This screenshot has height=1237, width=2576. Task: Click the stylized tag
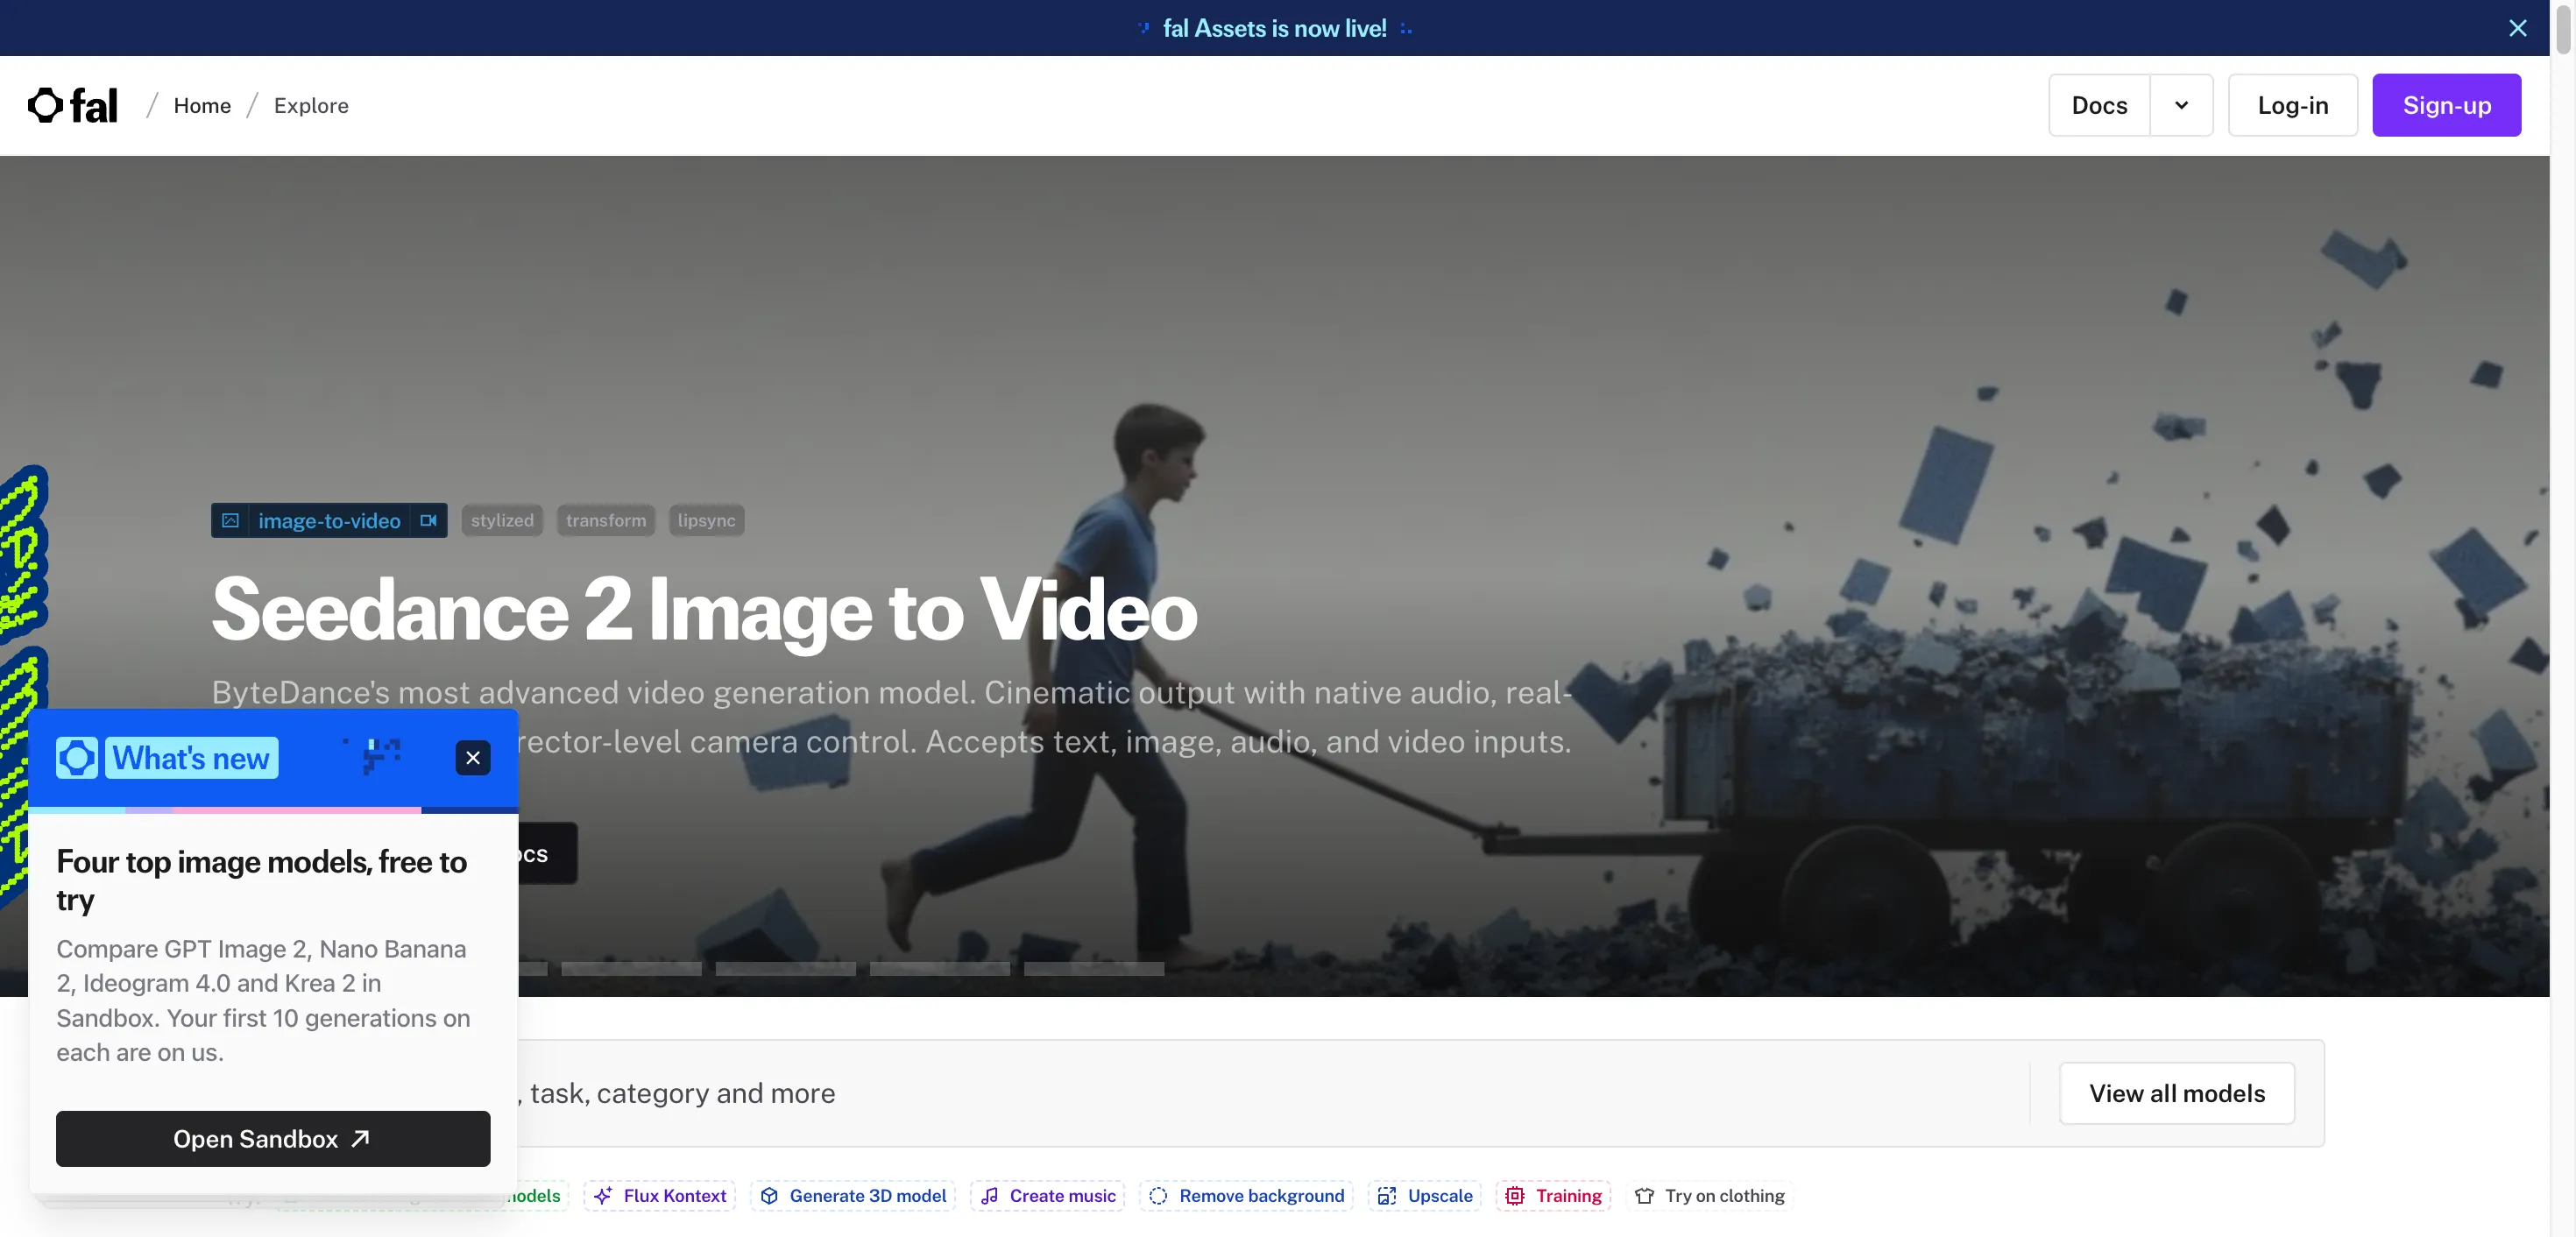(502, 520)
